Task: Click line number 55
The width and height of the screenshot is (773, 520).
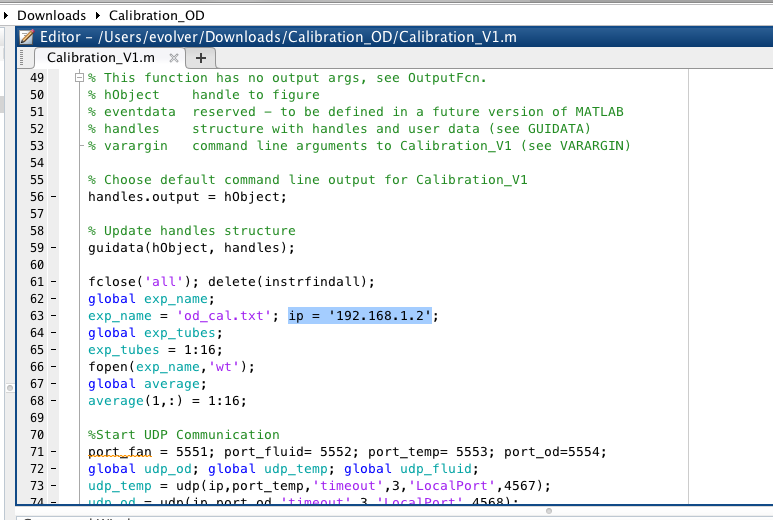Action: (x=37, y=180)
